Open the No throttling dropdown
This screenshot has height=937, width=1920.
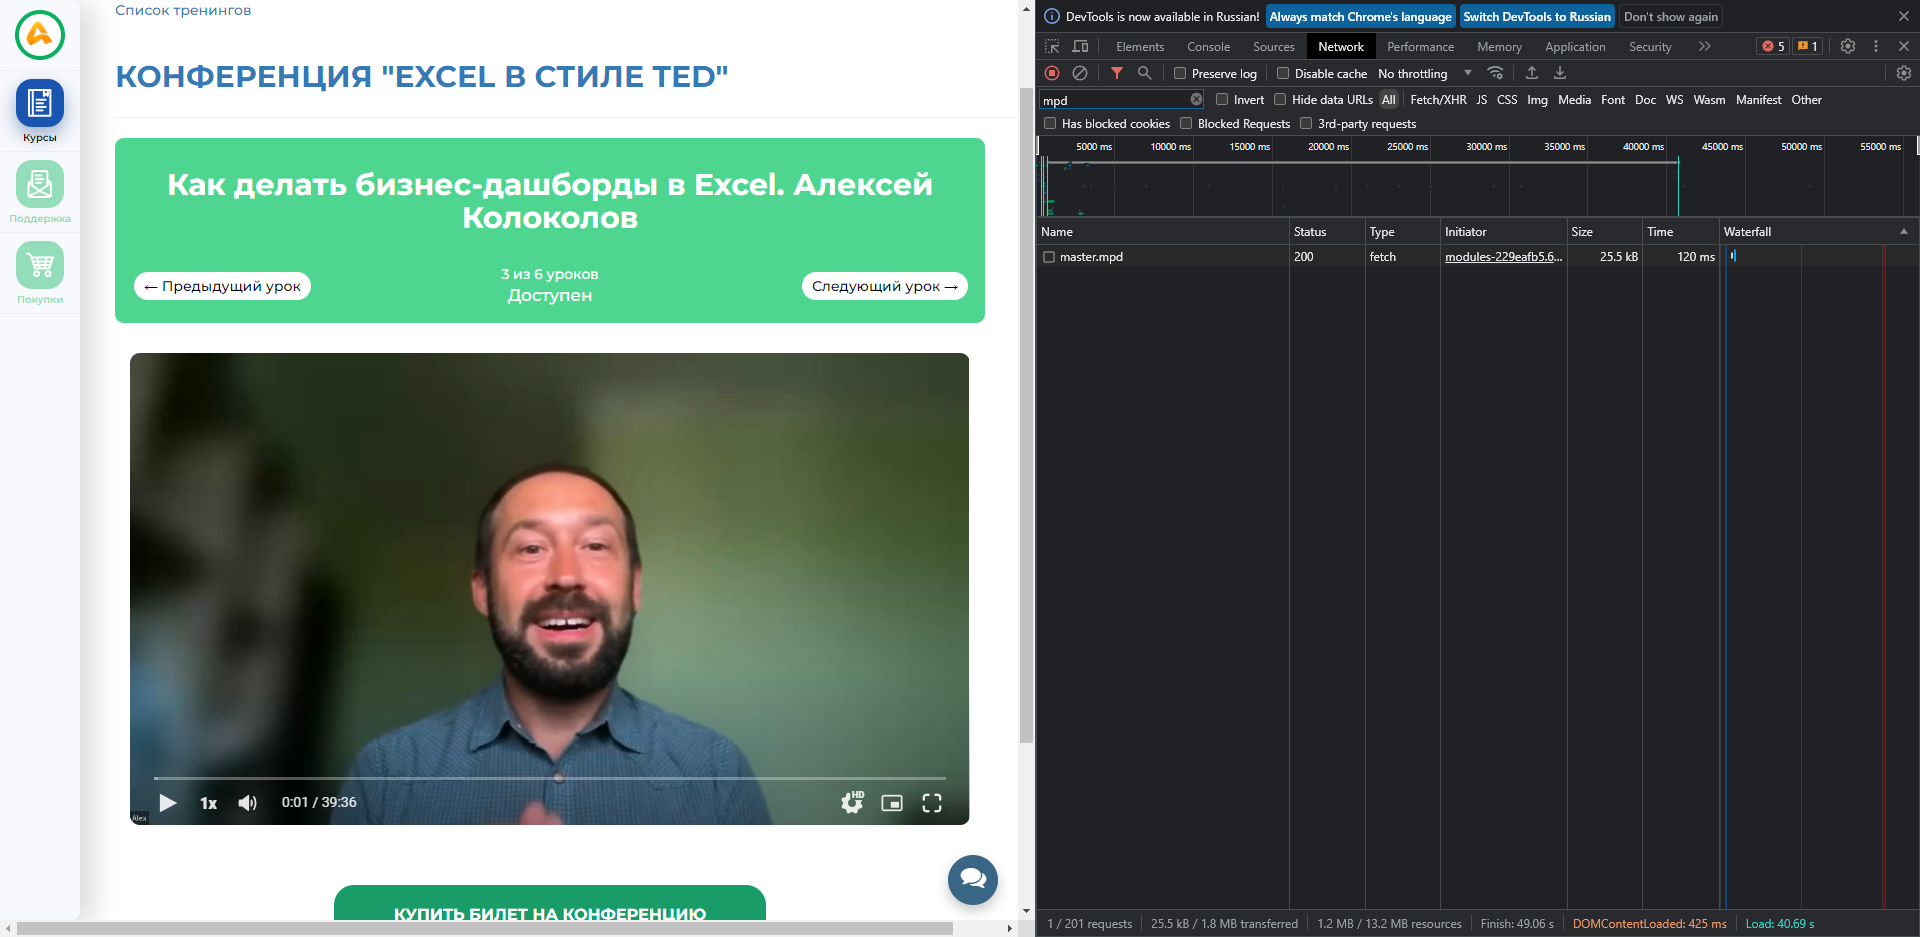coord(1425,73)
